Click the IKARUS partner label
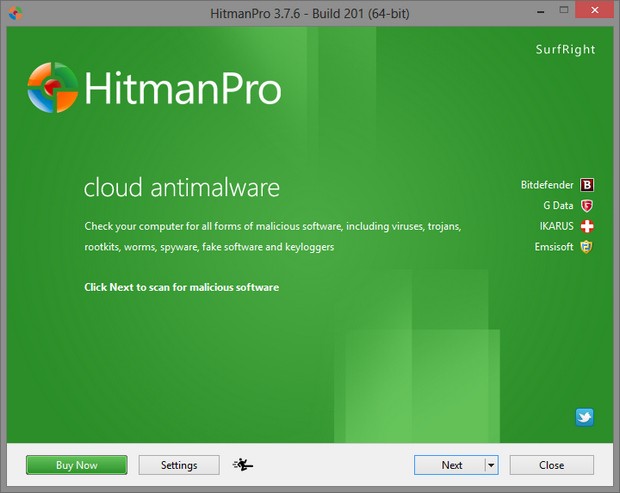 tap(556, 226)
